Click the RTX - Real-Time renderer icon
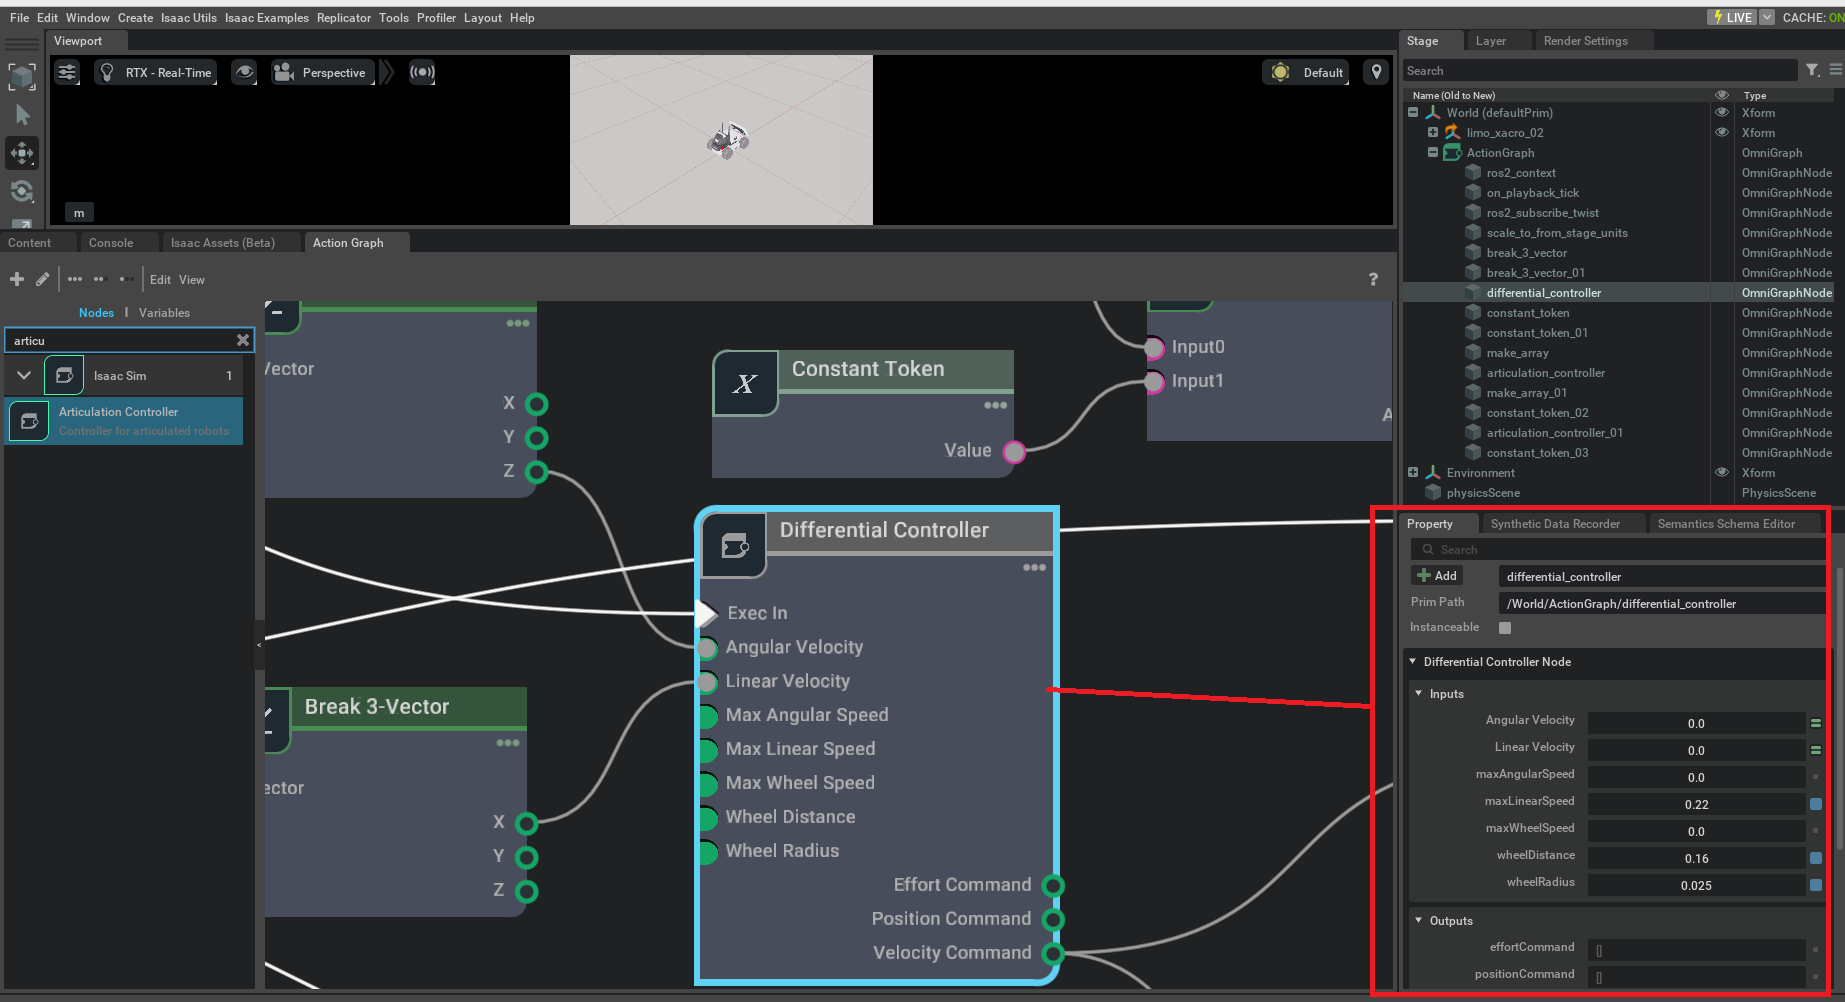The width and height of the screenshot is (1845, 1002). coord(107,72)
